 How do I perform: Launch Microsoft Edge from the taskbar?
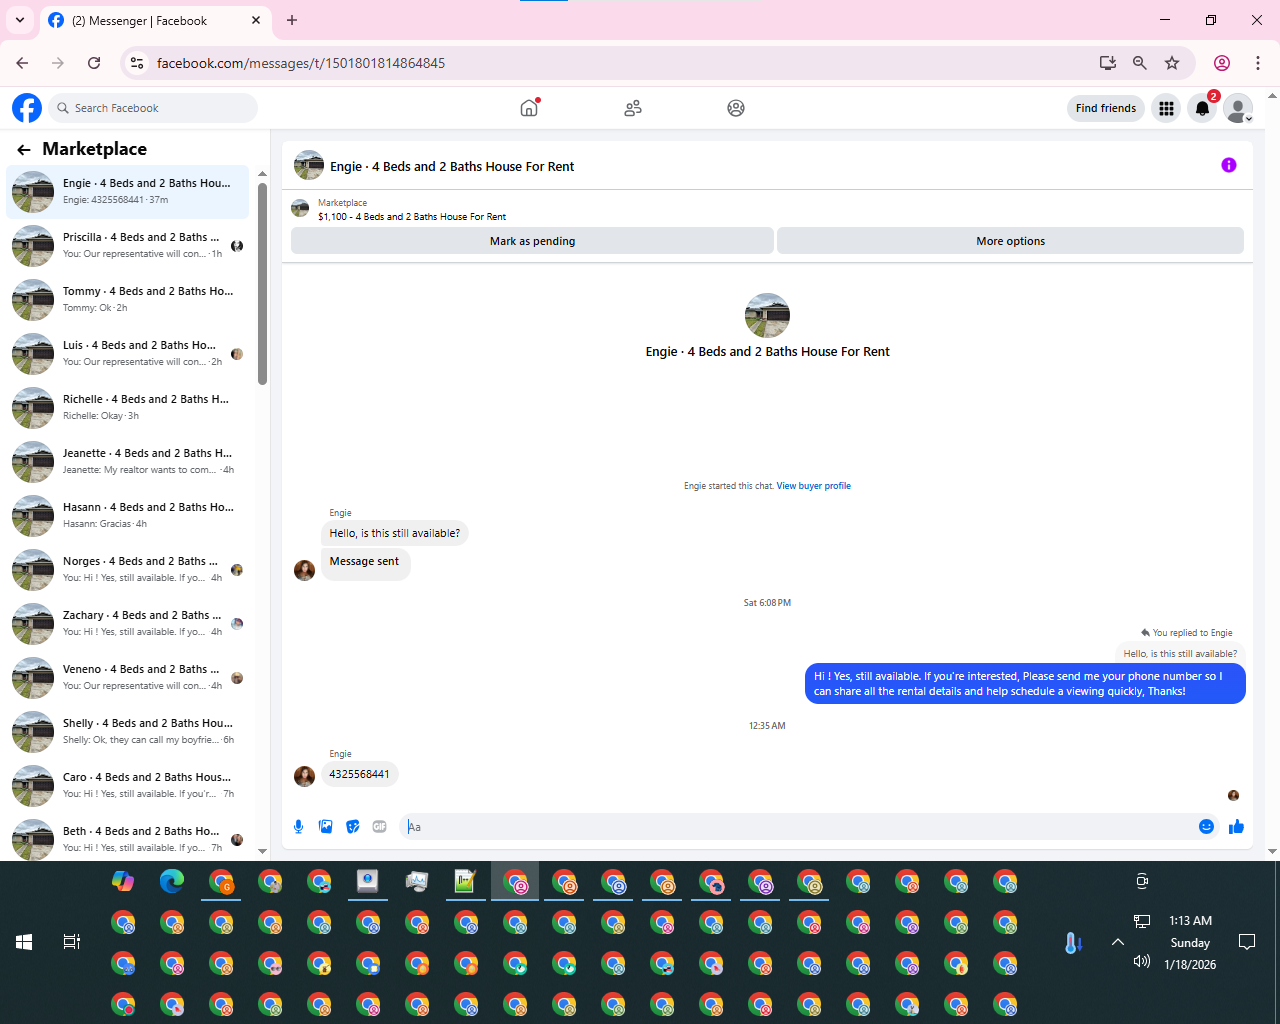(x=172, y=881)
